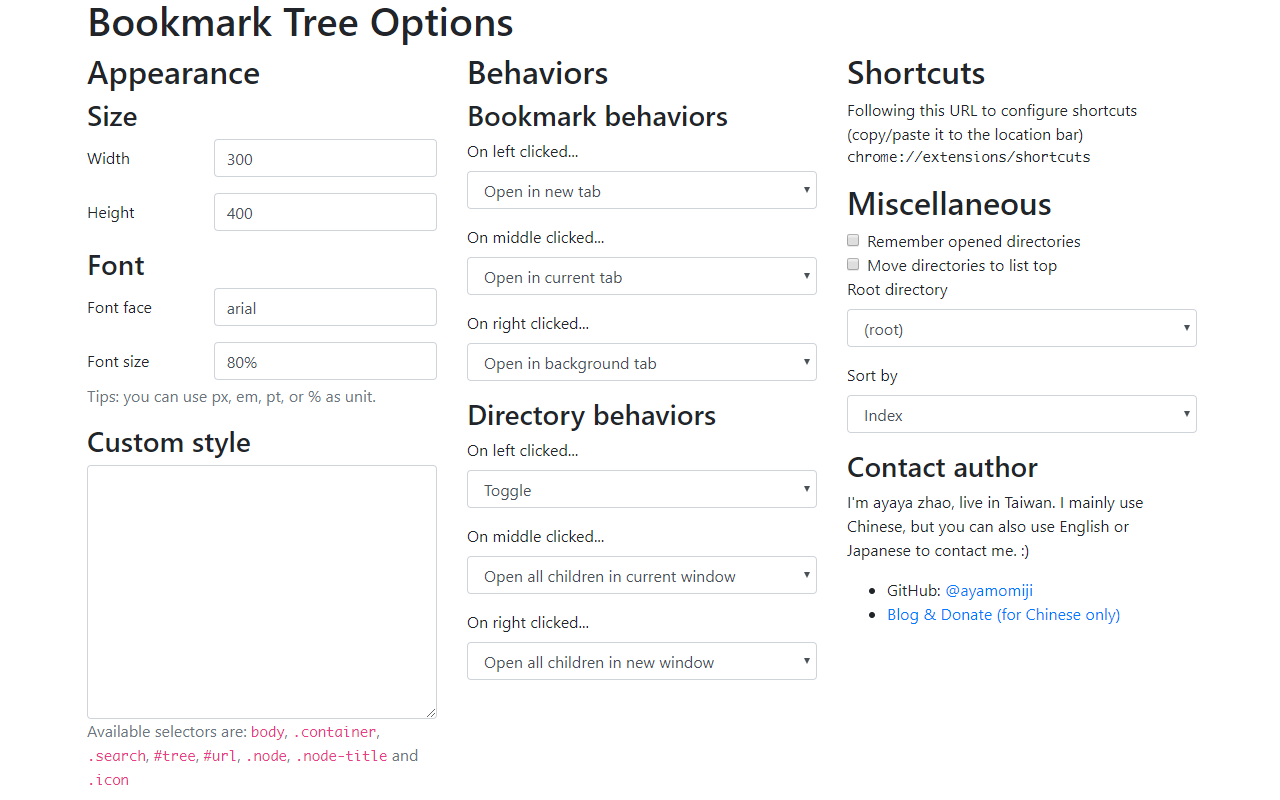Check Move directories to list top
Viewport: 1280px width, 800px height.
pos(853,265)
